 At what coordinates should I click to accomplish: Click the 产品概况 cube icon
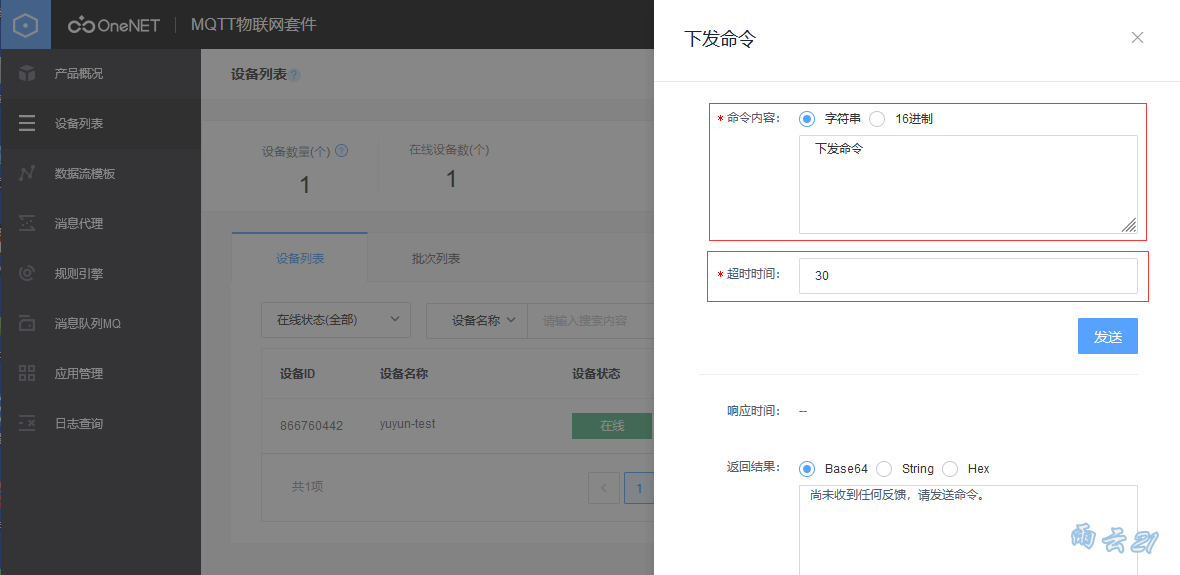tap(27, 74)
